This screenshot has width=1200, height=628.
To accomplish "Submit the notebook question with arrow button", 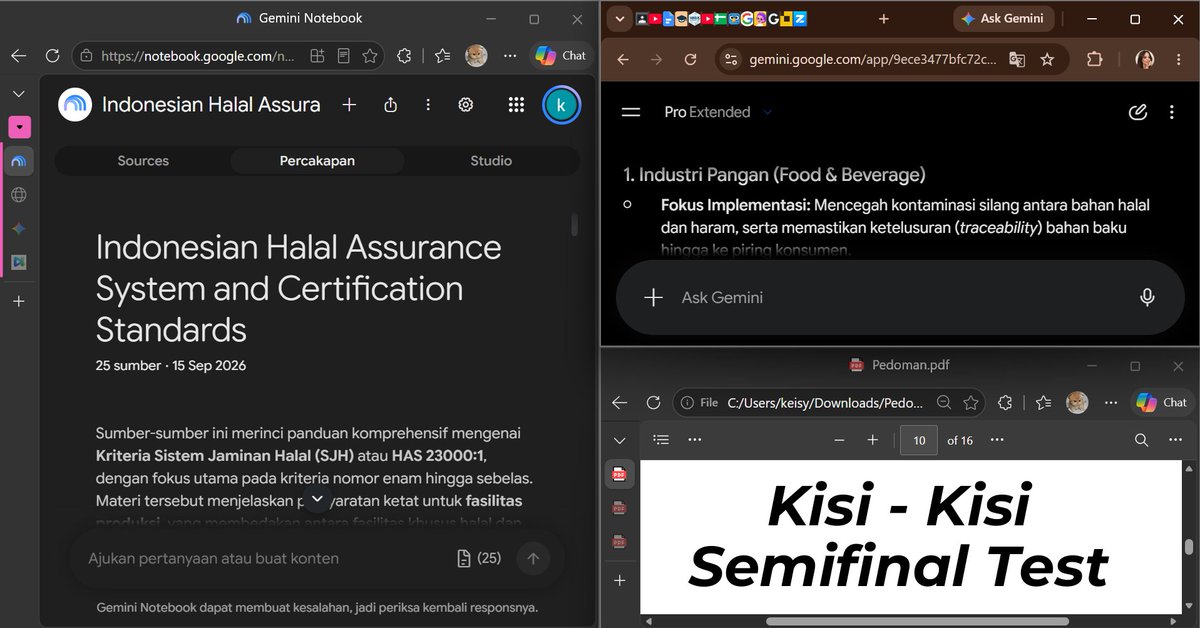I will [x=533, y=559].
